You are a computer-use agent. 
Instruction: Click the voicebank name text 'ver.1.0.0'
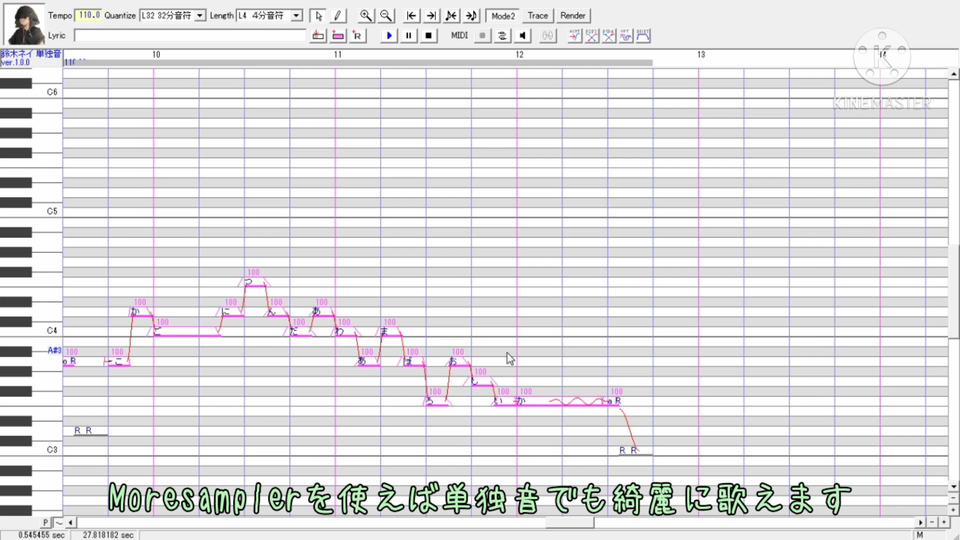click(x=15, y=62)
